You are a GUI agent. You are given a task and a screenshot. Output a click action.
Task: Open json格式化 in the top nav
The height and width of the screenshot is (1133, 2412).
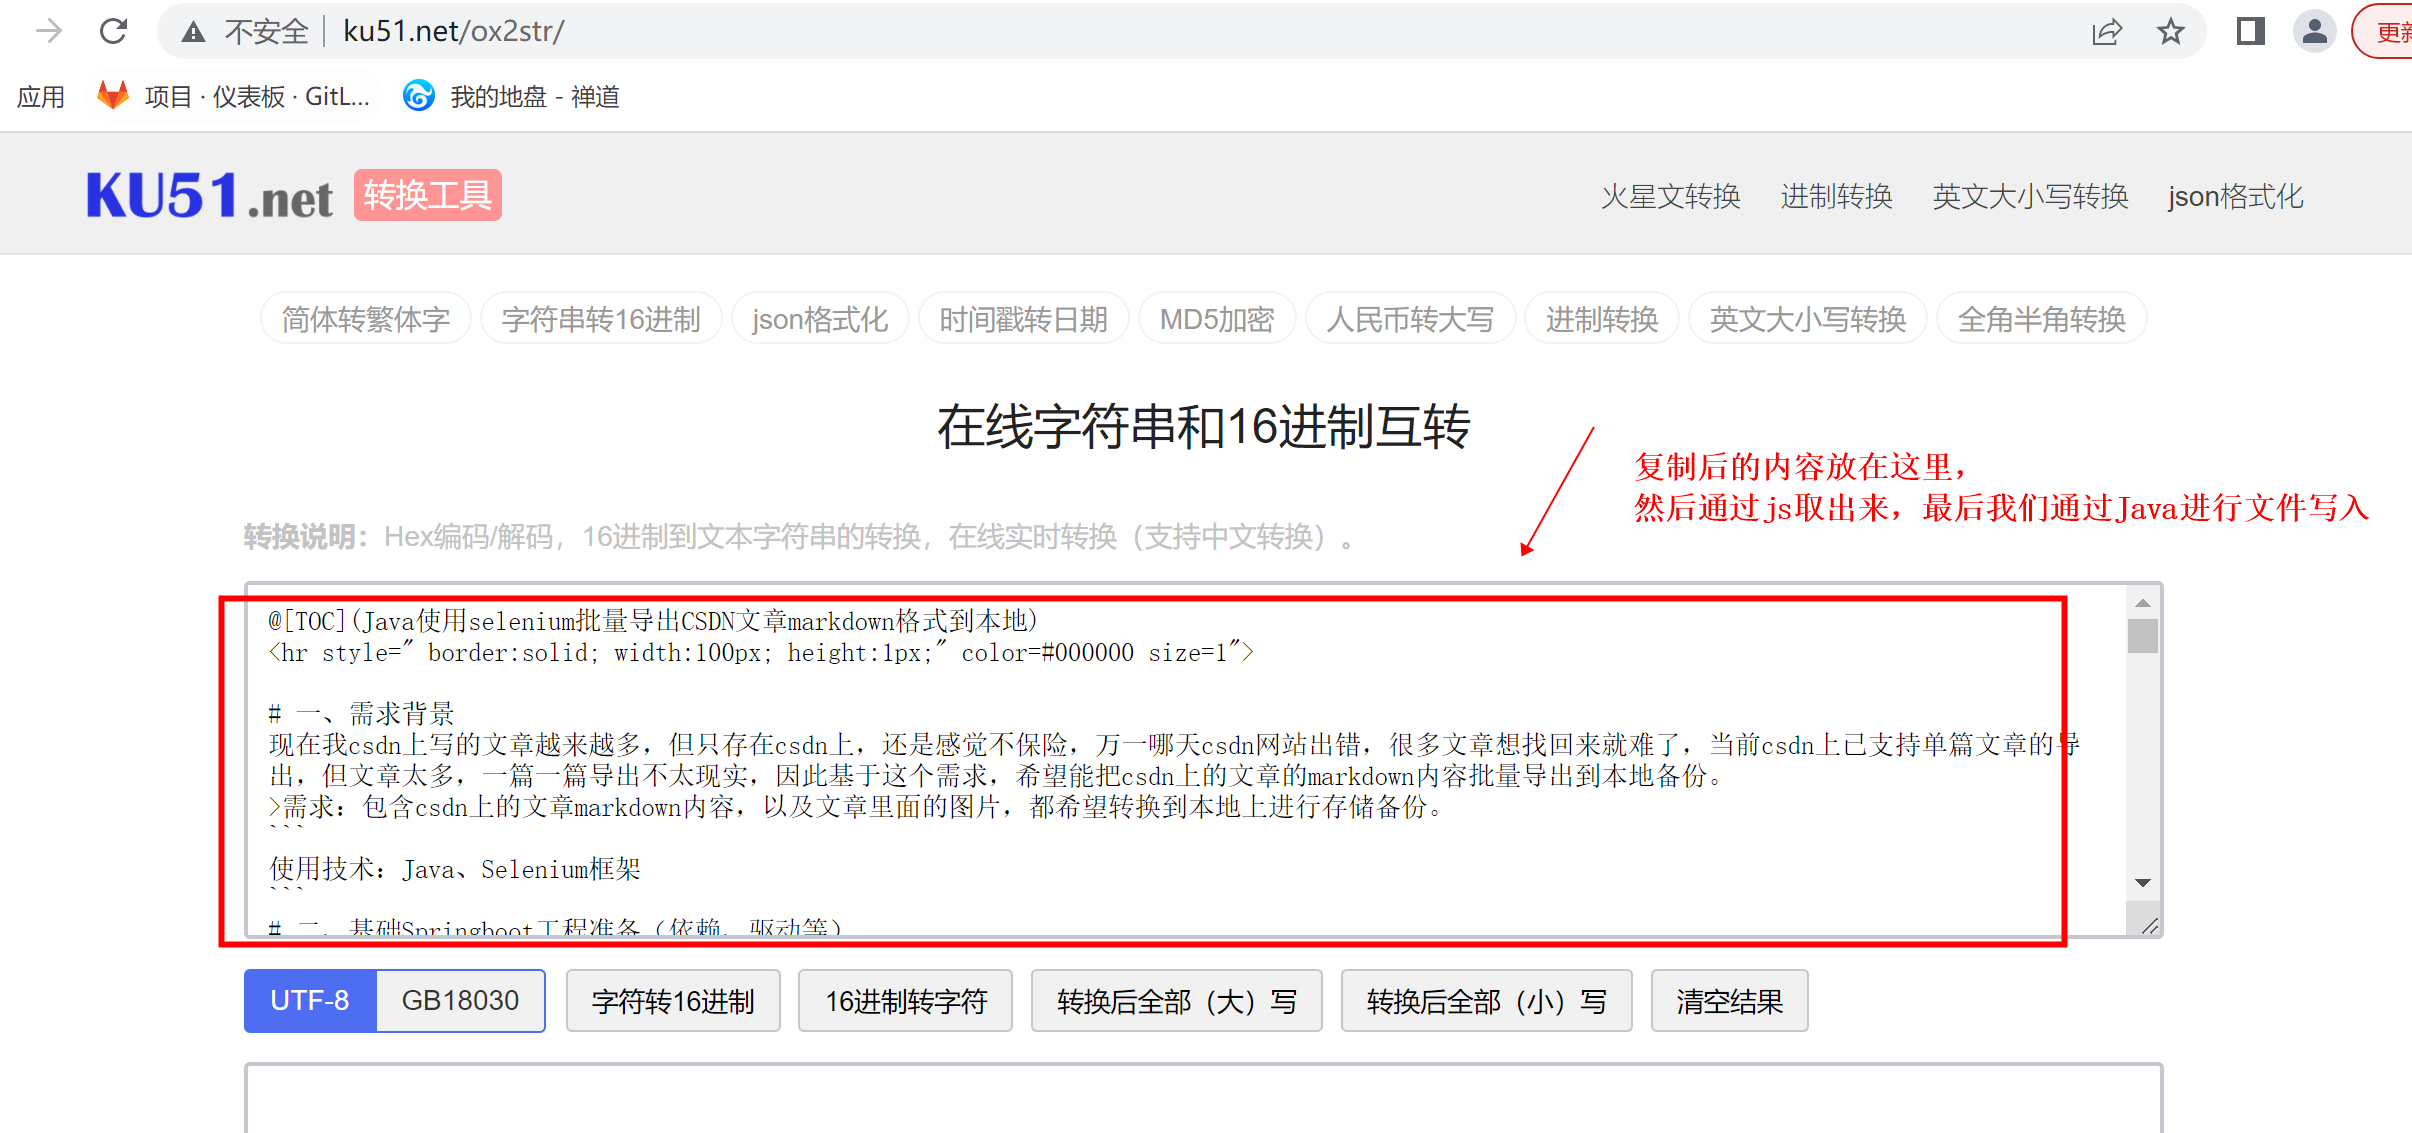click(2235, 196)
